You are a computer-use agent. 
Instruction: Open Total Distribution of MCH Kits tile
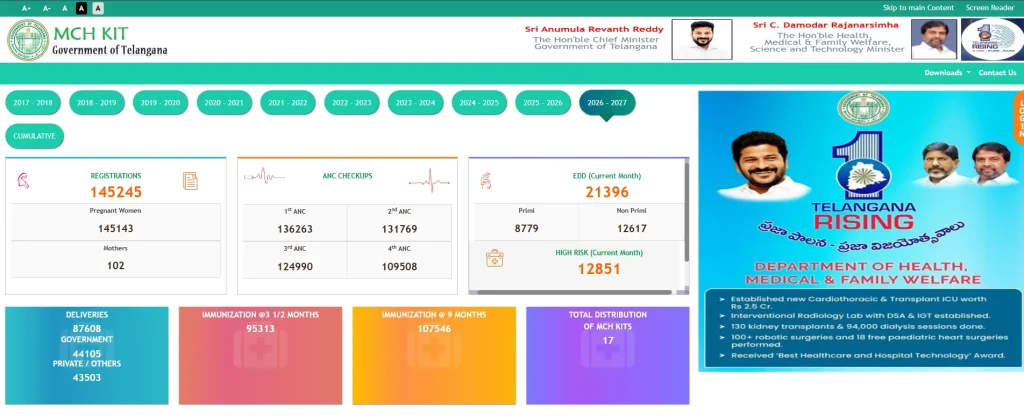pyautogui.click(x=608, y=356)
